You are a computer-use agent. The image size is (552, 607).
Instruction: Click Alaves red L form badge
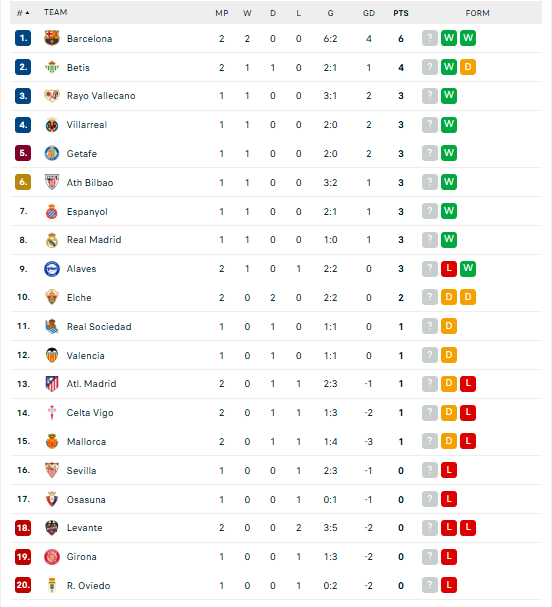click(449, 269)
